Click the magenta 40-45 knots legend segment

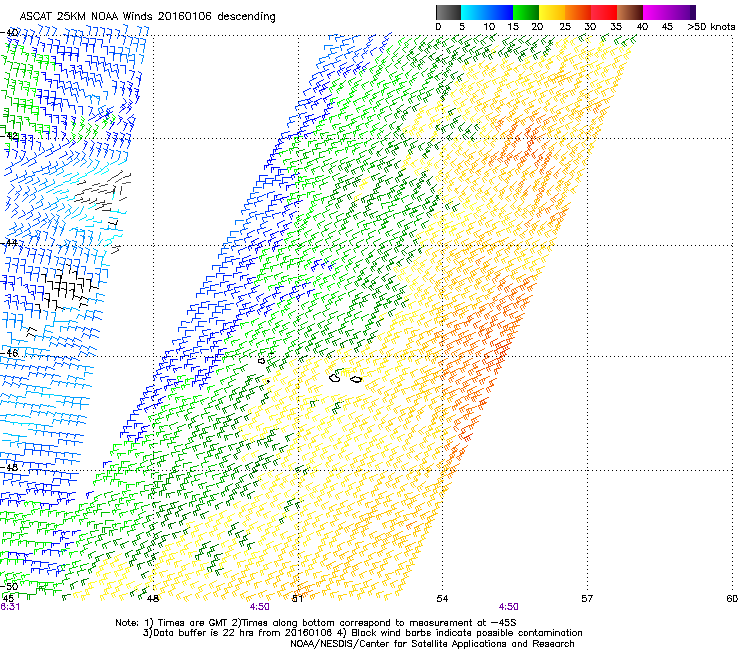(x=656, y=12)
